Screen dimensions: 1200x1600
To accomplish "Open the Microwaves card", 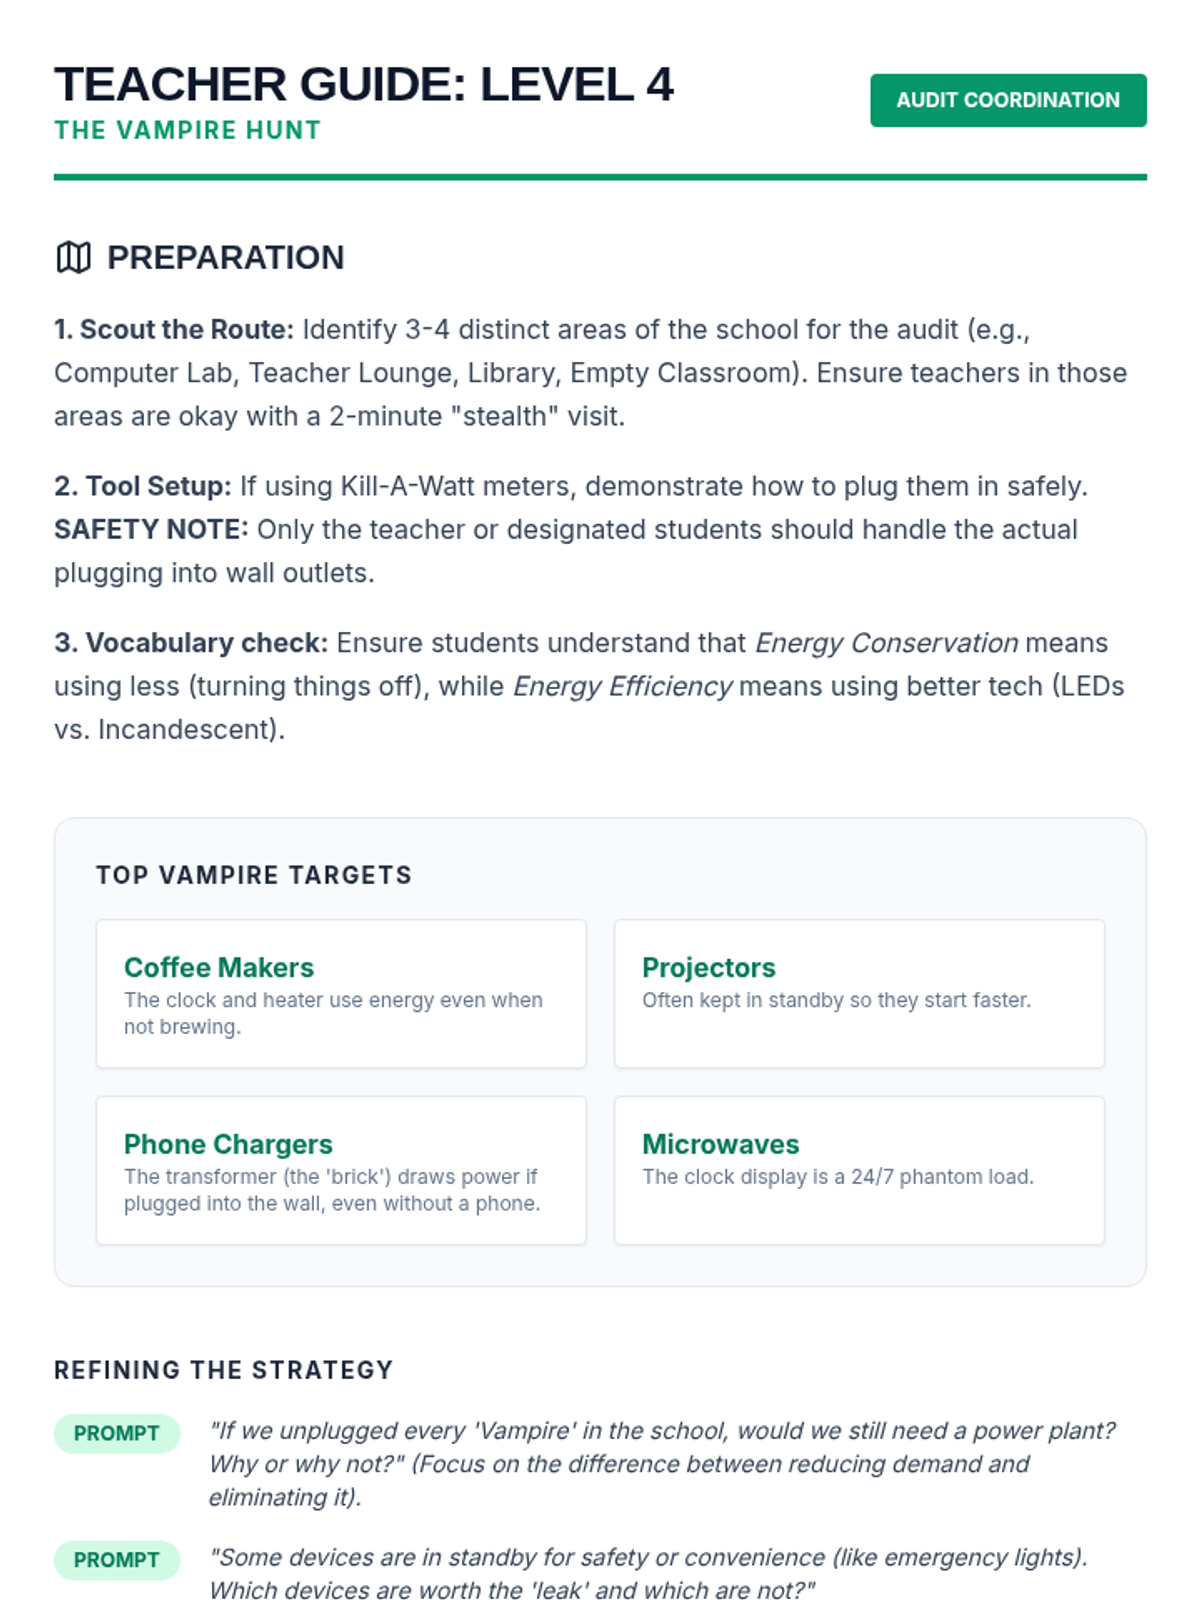I will (x=858, y=1170).
